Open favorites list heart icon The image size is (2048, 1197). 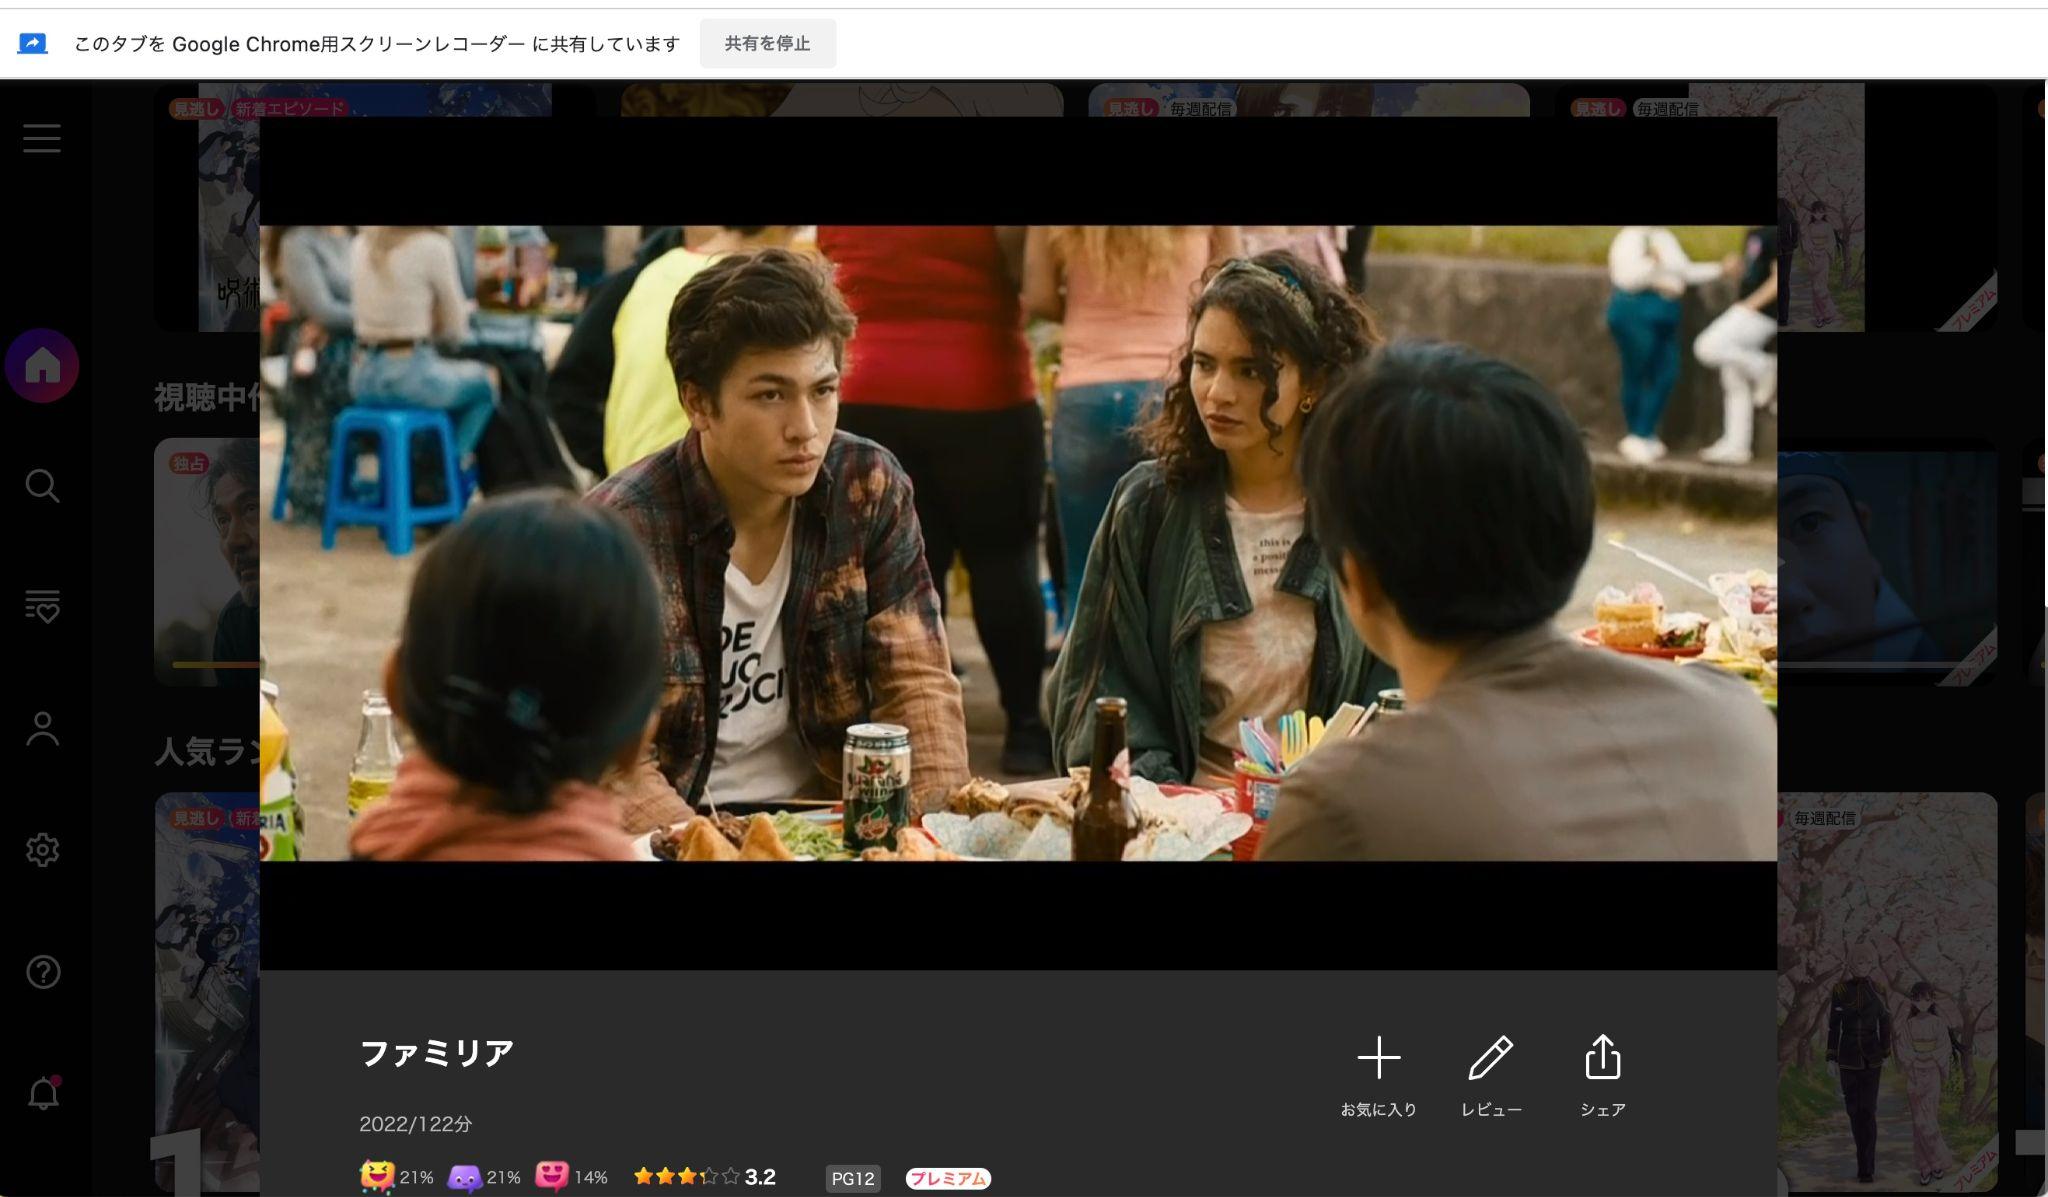(x=42, y=607)
